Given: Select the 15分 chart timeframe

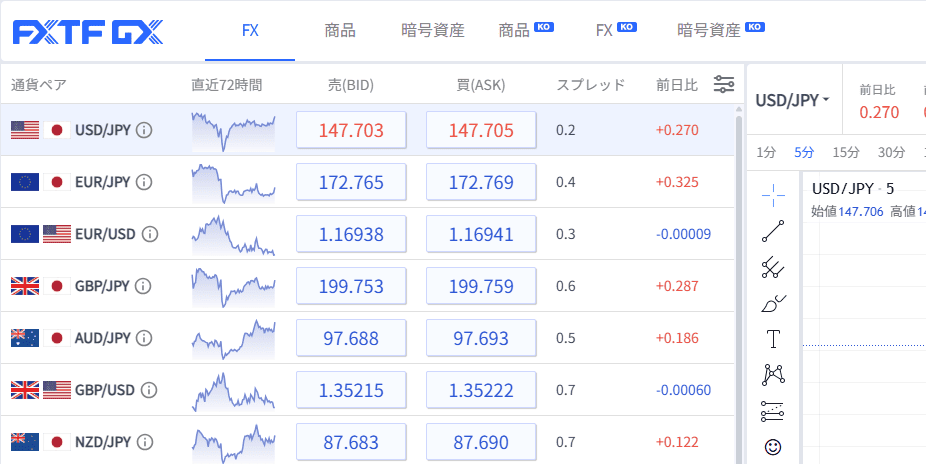Looking at the screenshot, I should [846, 153].
